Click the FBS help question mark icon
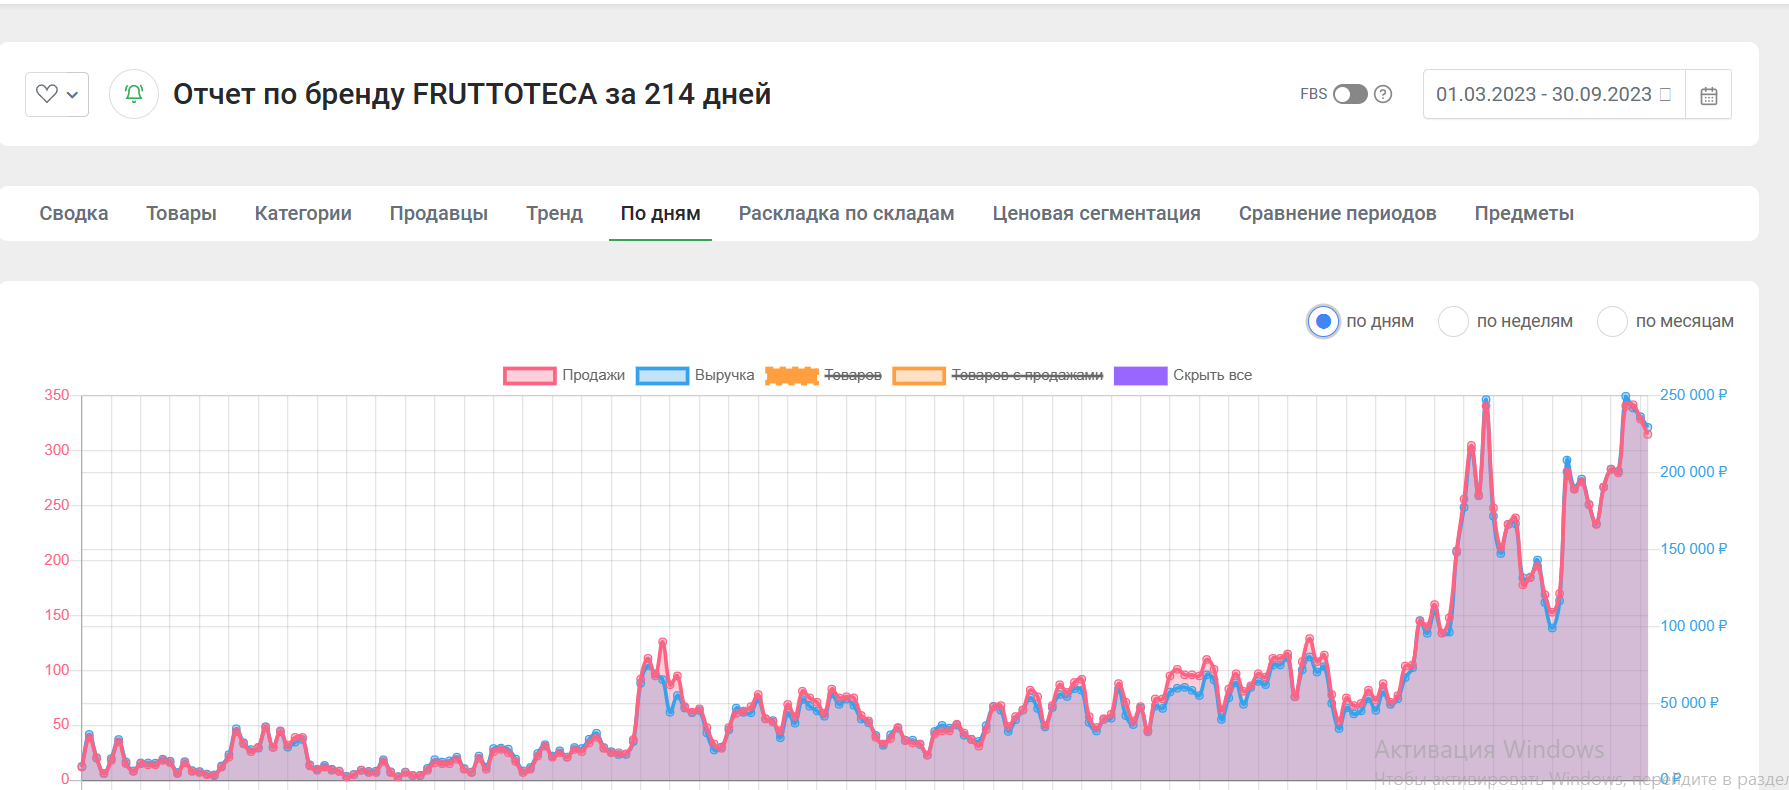Screen dimensions: 1789x790 pyautogui.click(x=1383, y=94)
